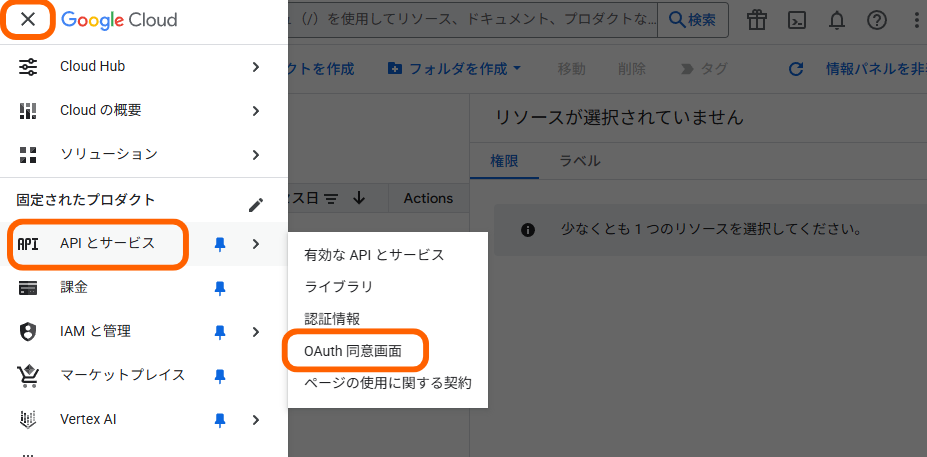Select OAuth 同意画面 in the submenu
Screen dimensions: 927x457
pyautogui.click(x=353, y=351)
